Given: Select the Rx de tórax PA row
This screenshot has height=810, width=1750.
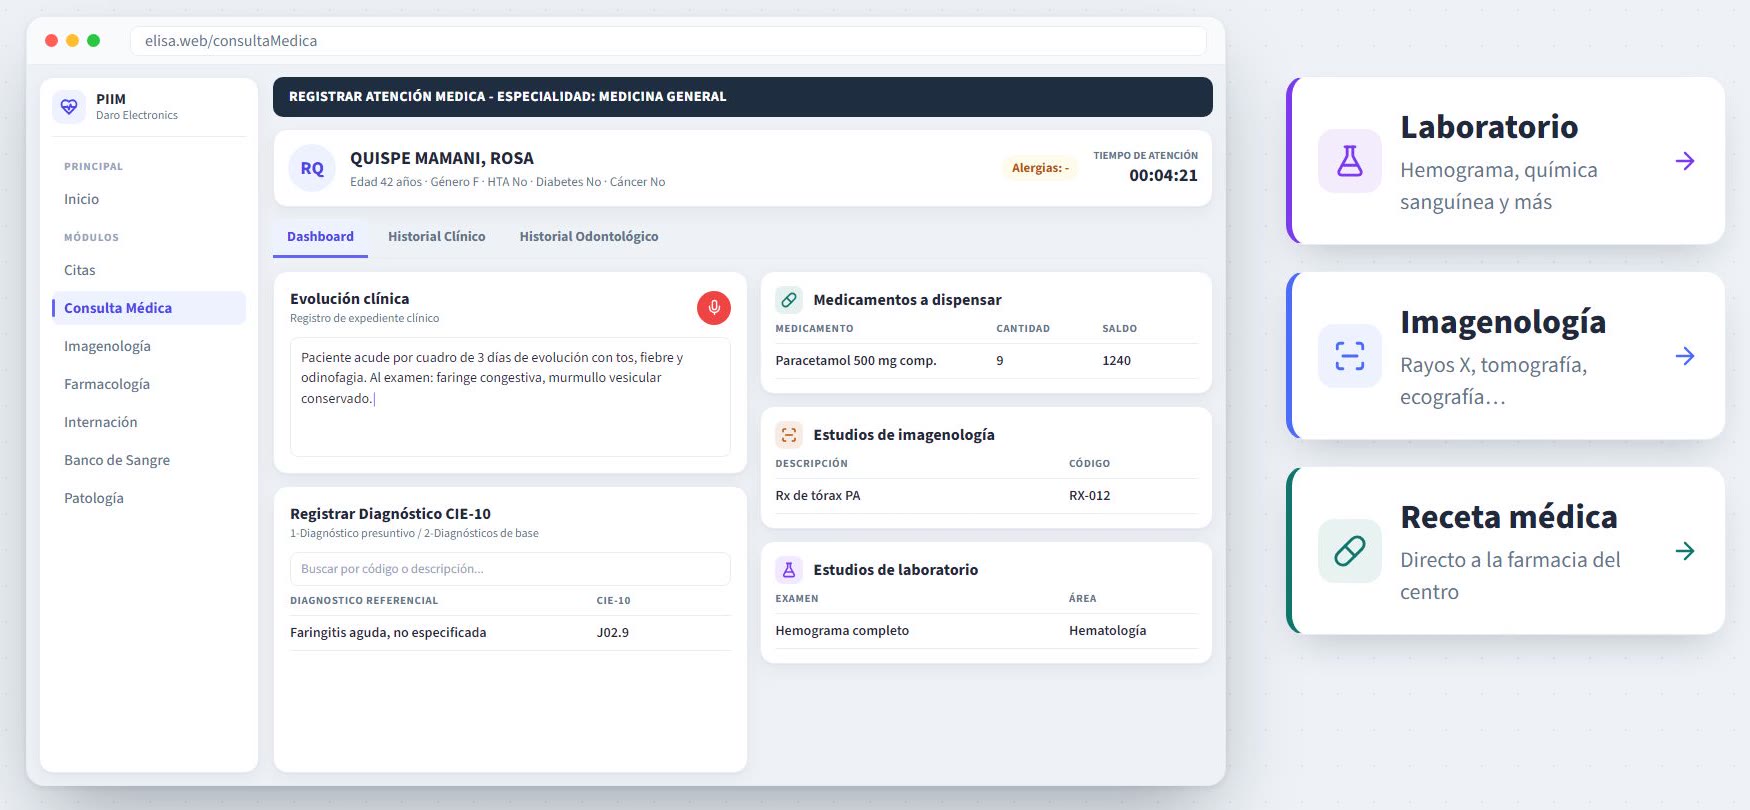Looking at the screenshot, I should [987, 496].
